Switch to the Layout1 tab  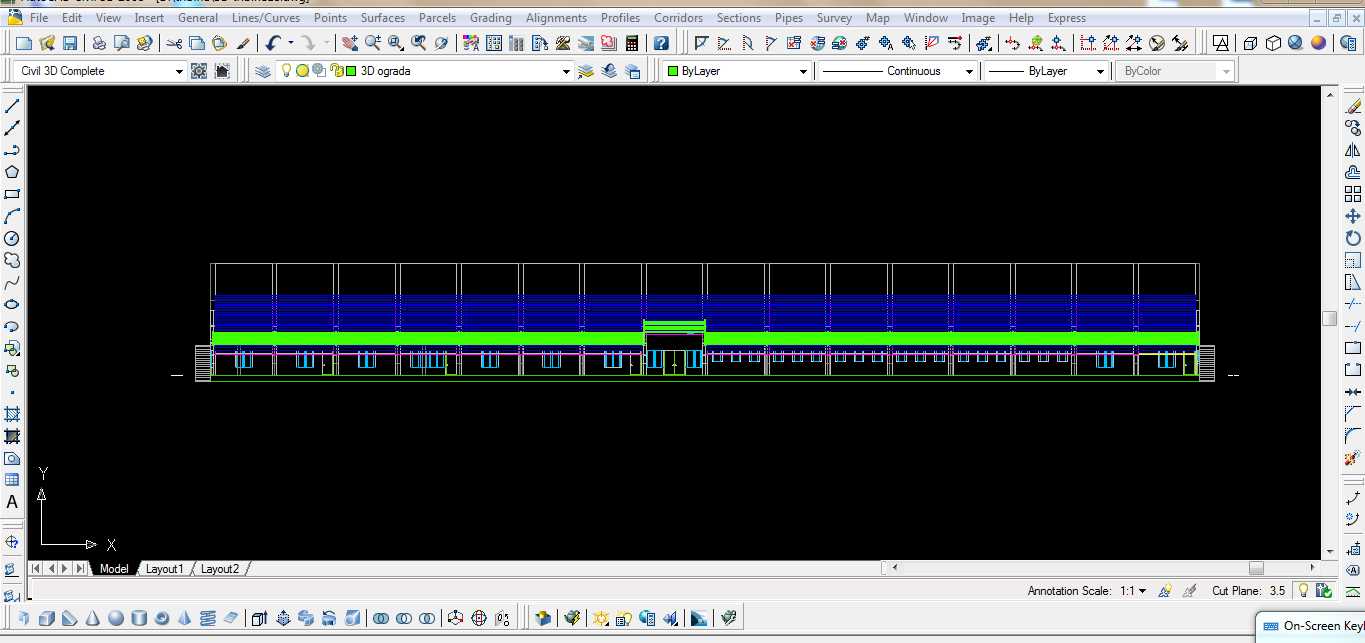tap(165, 569)
